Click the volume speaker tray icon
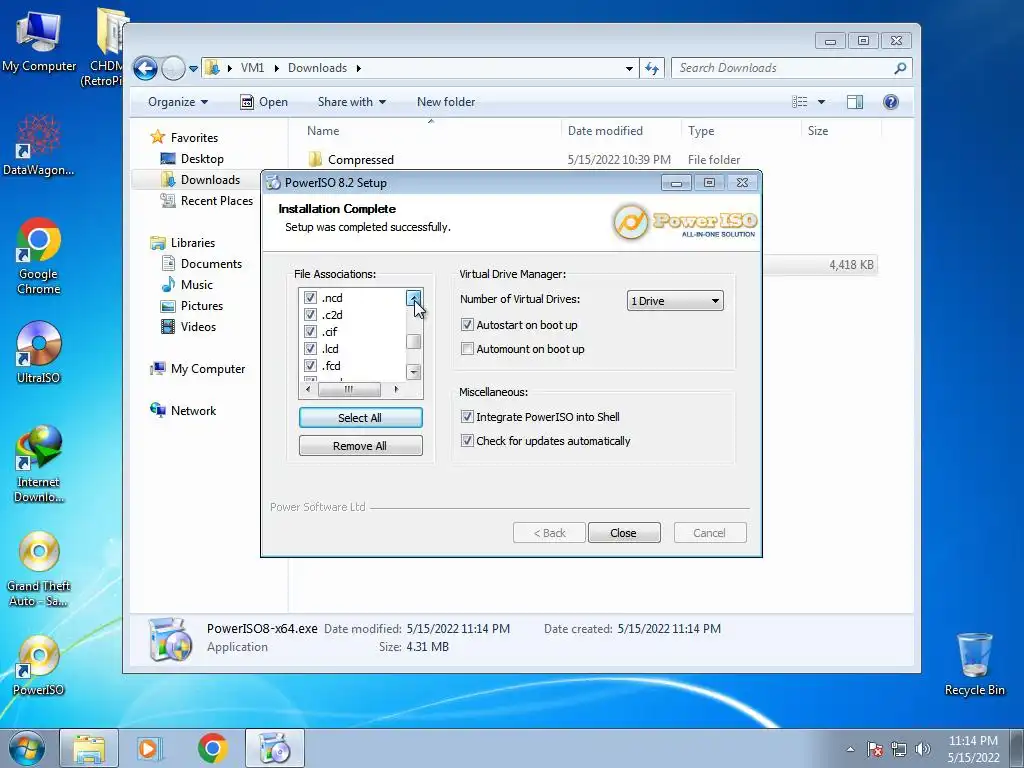1024x768 pixels. pos(923,749)
